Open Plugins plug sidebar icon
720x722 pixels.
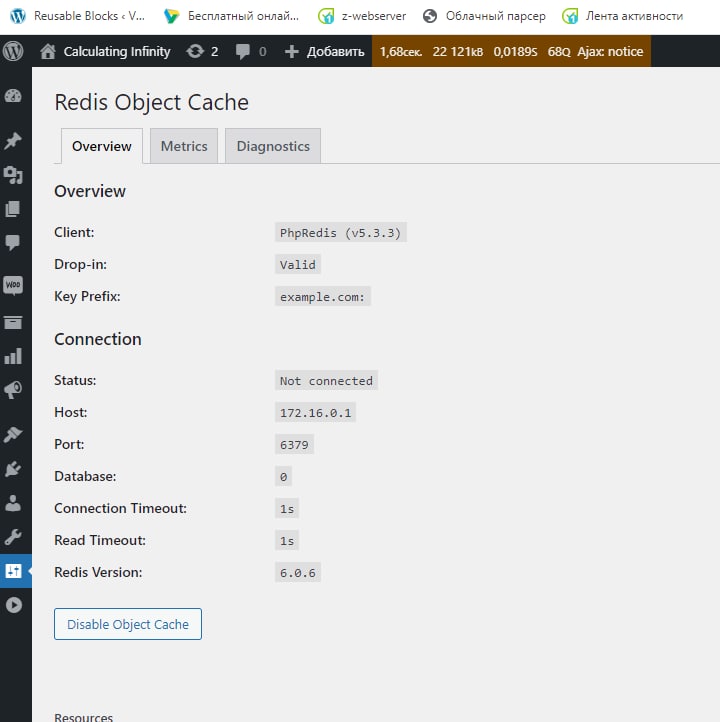[x=13, y=469]
